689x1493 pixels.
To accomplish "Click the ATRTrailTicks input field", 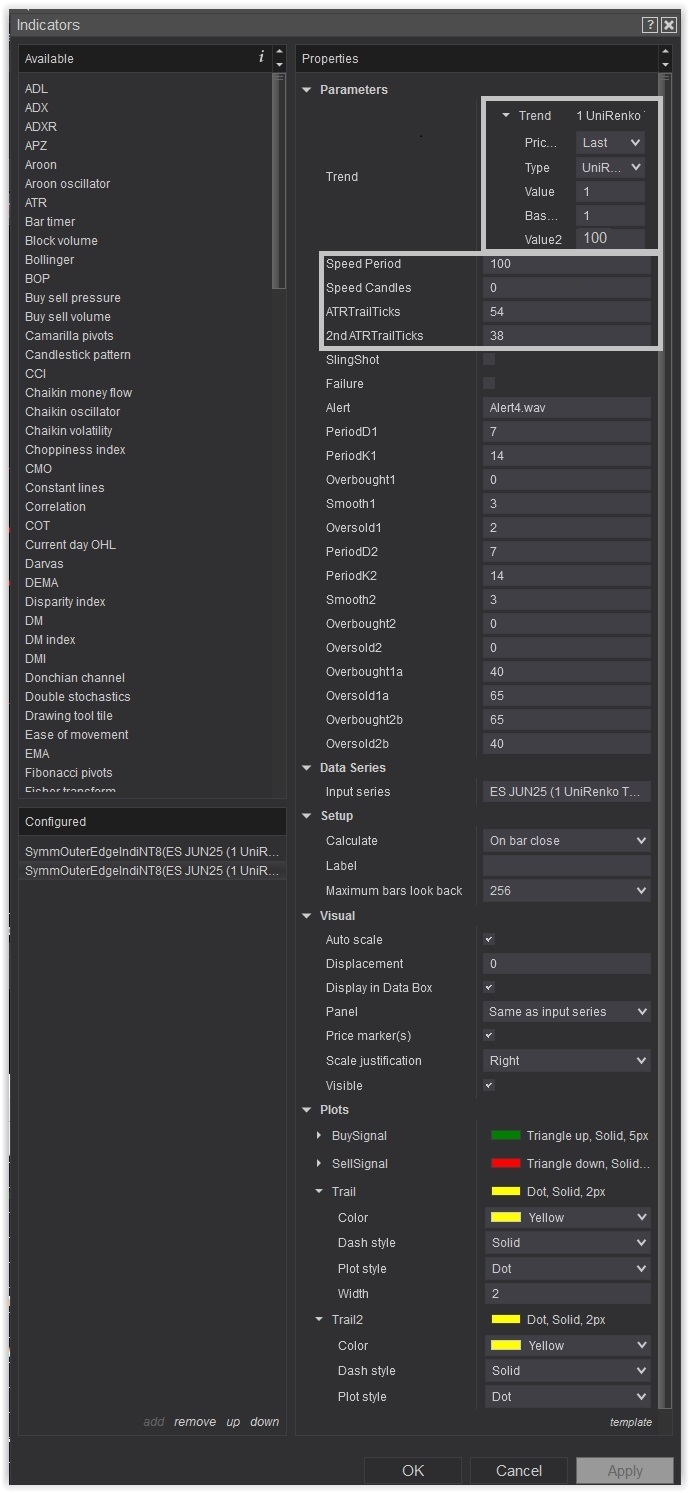I will coord(567,312).
